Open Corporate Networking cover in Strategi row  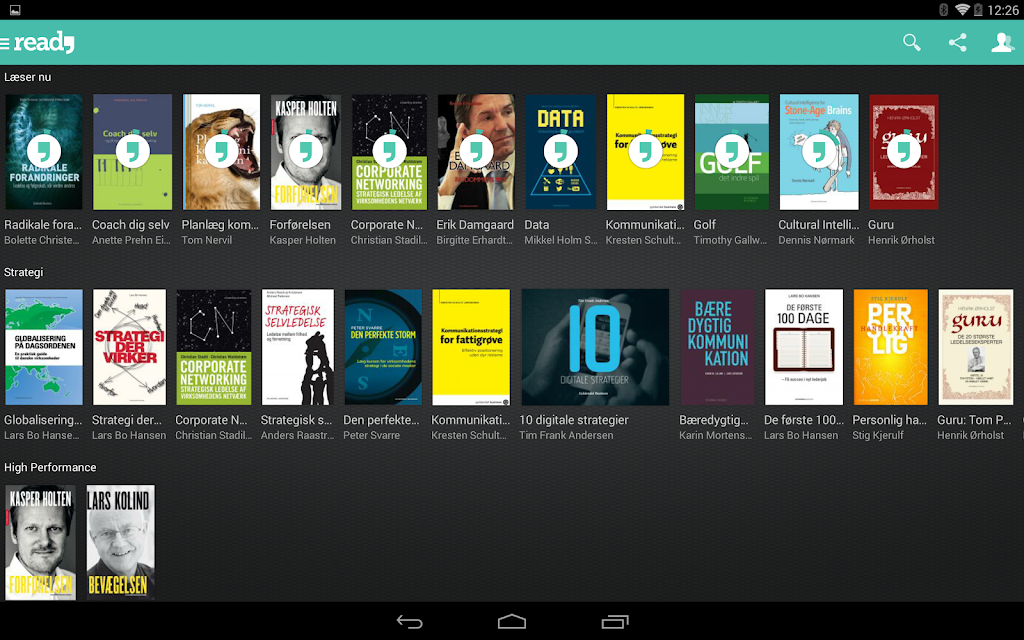click(214, 347)
